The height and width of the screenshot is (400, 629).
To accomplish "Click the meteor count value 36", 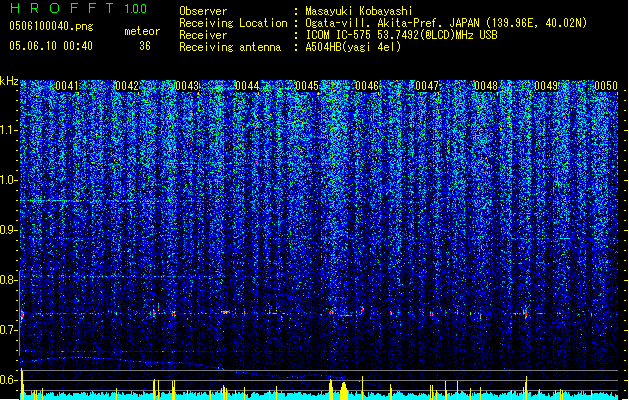I will pos(145,46).
